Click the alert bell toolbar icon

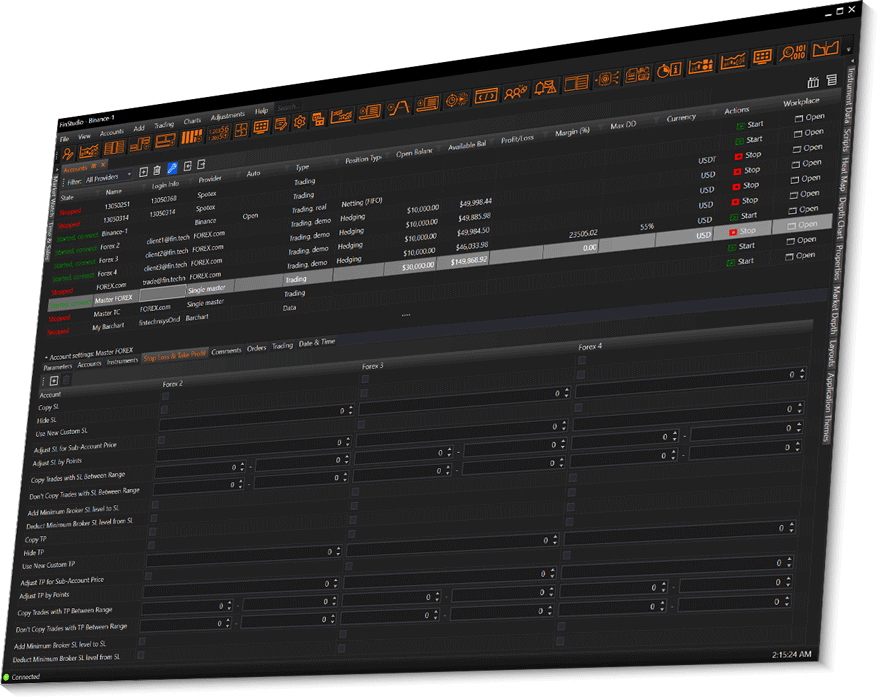(547, 88)
